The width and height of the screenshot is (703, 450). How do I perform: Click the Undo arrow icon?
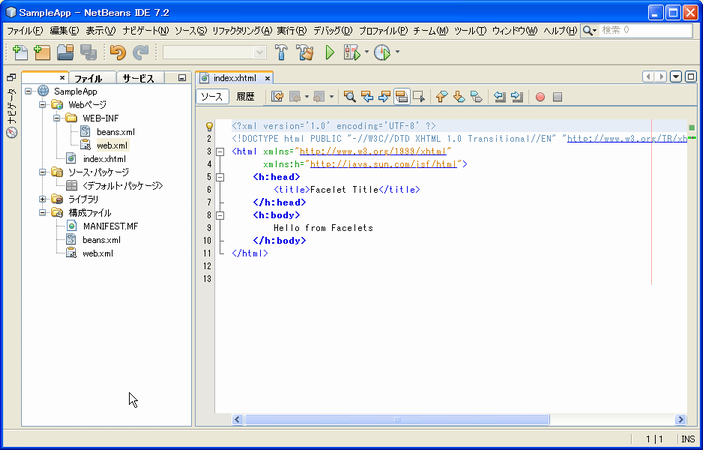118,53
